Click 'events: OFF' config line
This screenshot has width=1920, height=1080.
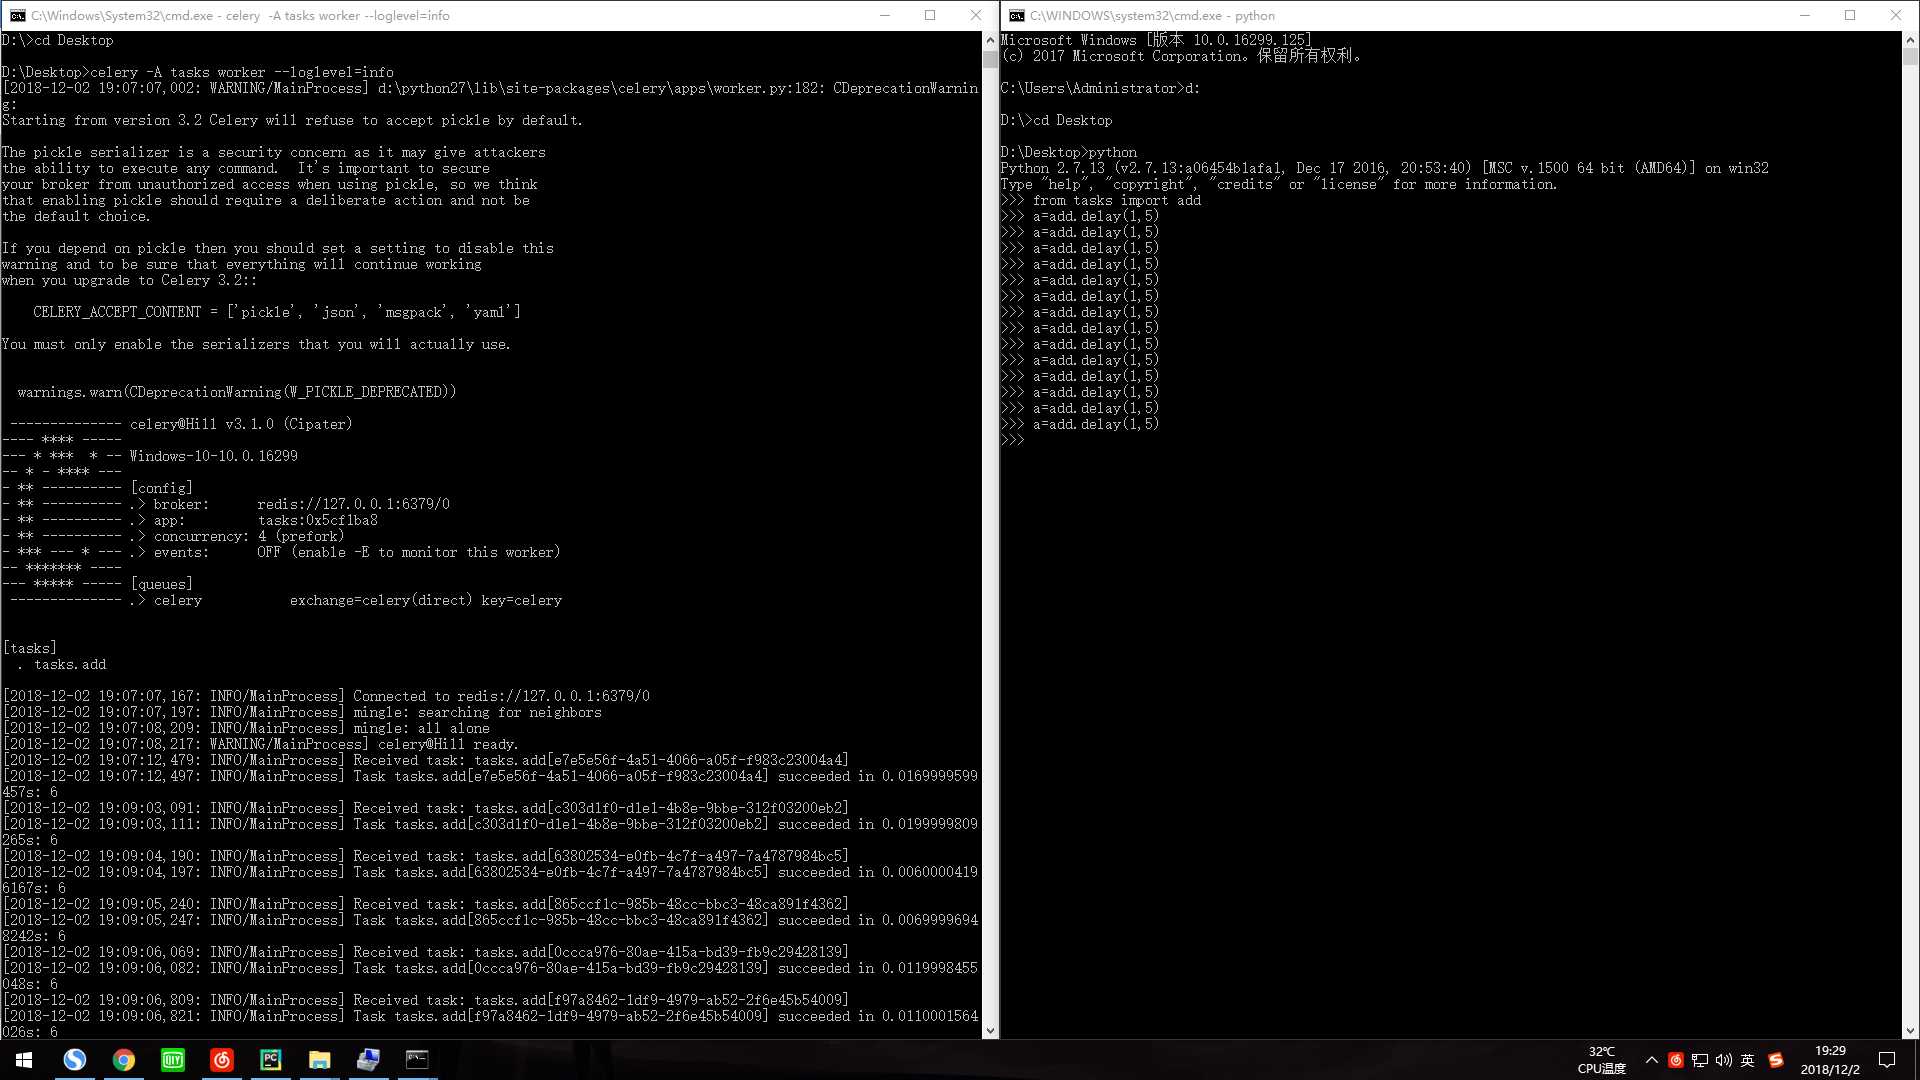[345, 552]
